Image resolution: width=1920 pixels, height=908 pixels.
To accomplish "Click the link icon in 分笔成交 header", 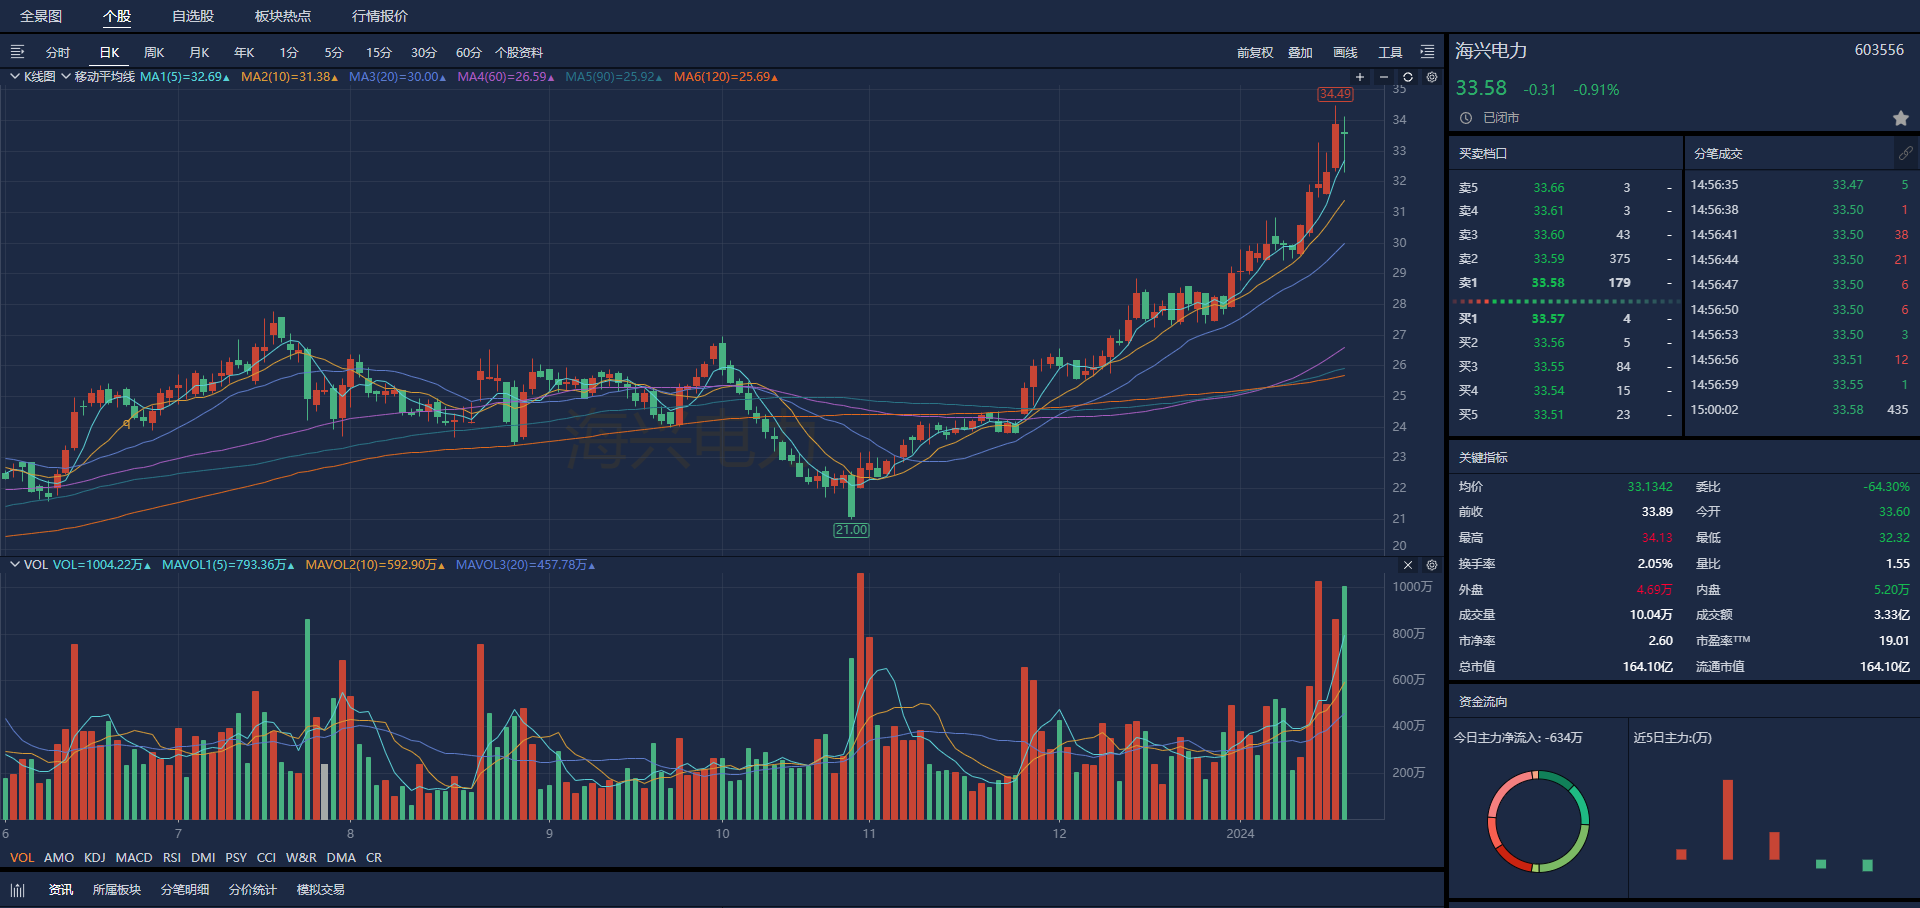I will [1905, 153].
